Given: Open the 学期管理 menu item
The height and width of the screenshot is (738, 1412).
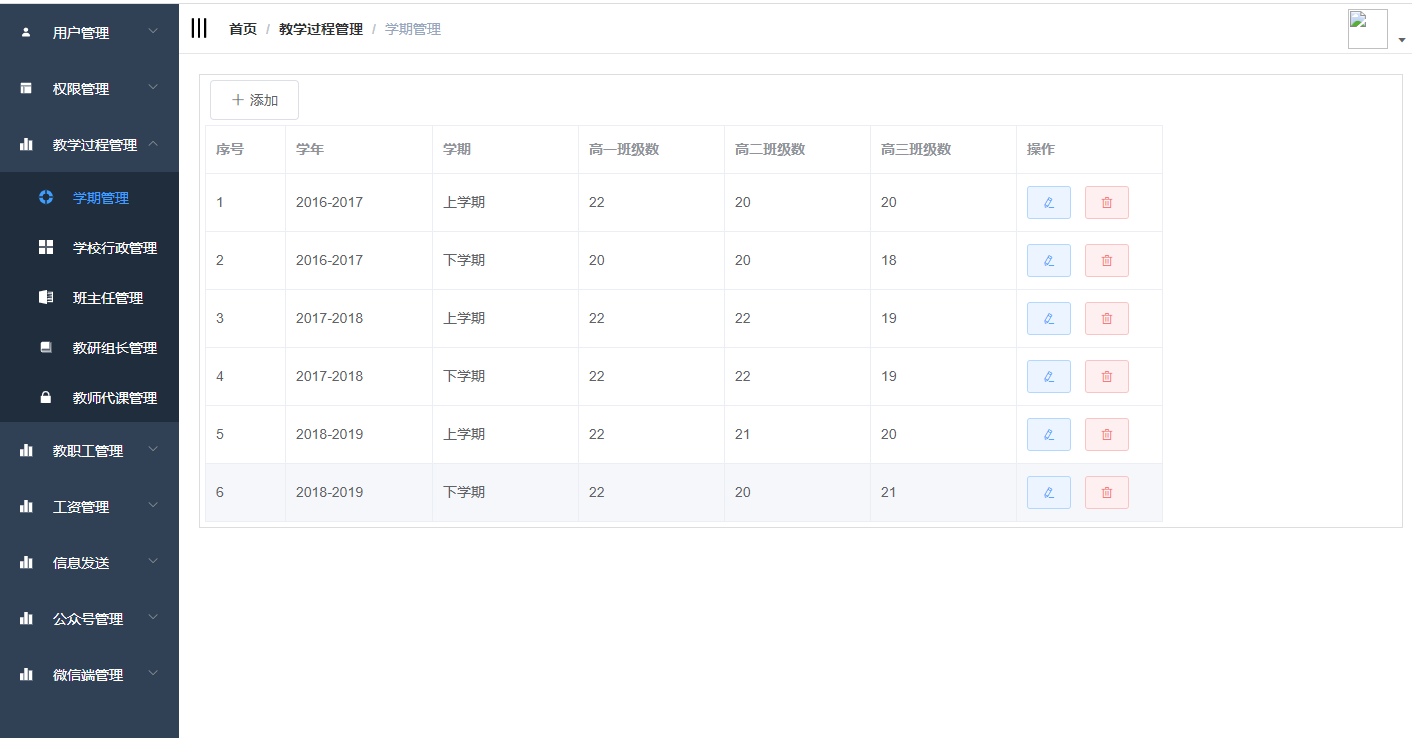Looking at the screenshot, I should point(89,197).
